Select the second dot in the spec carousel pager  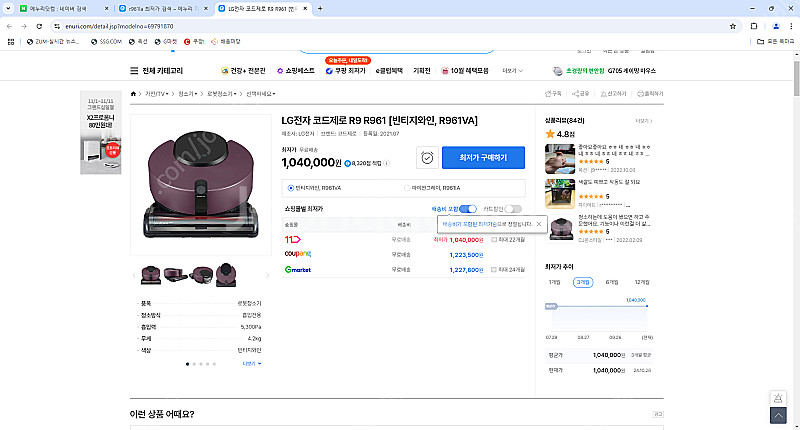(x=194, y=364)
